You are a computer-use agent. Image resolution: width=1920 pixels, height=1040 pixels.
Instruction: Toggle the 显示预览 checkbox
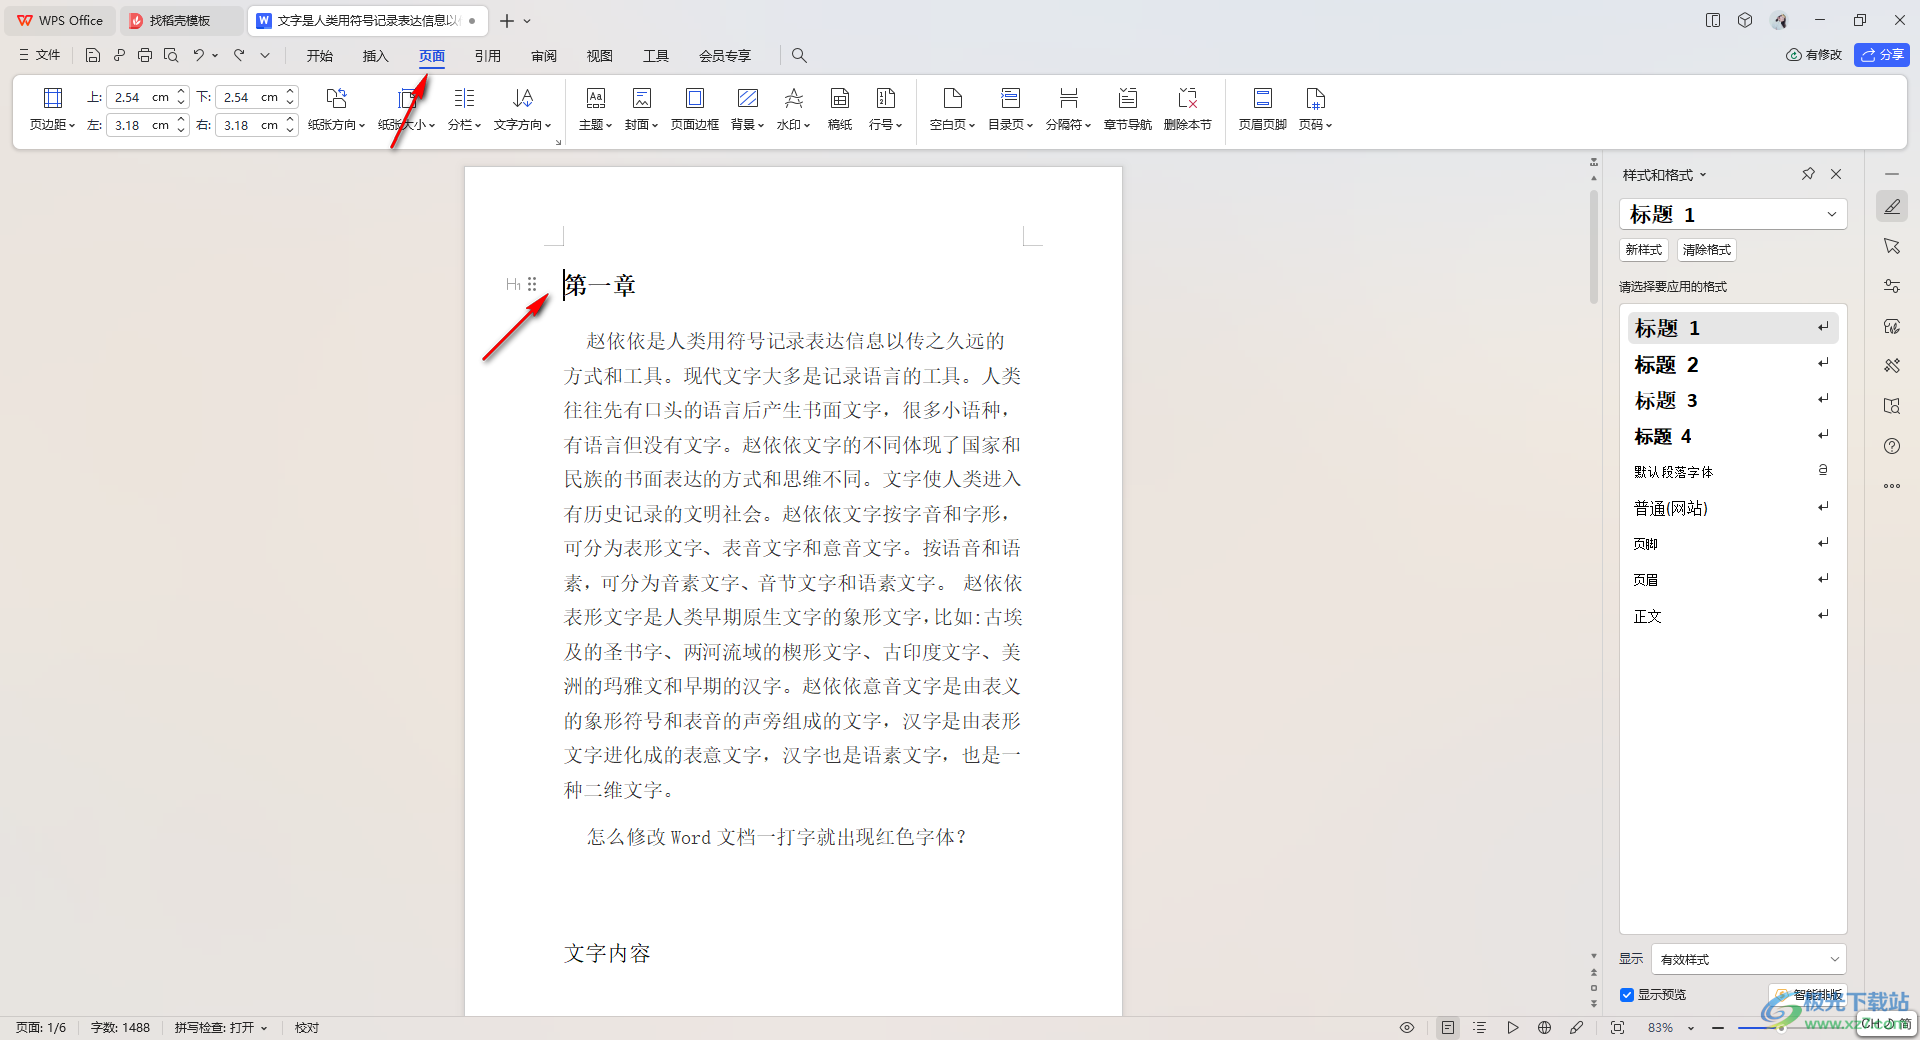click(x=1627, y=995)
